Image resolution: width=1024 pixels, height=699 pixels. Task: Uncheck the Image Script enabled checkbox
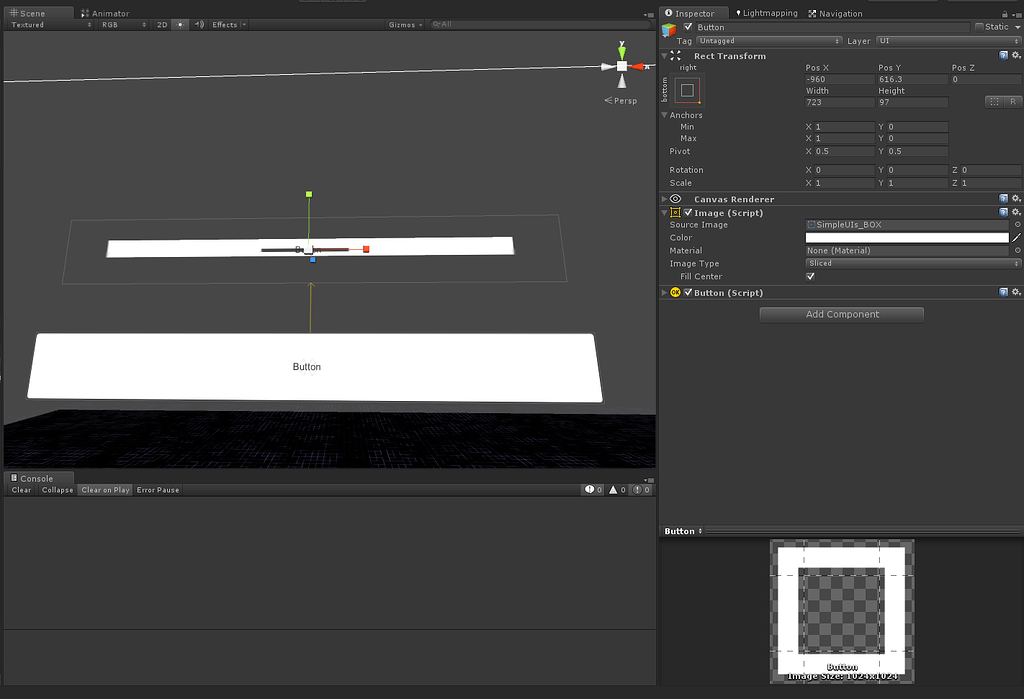click(x=686, y=212)
